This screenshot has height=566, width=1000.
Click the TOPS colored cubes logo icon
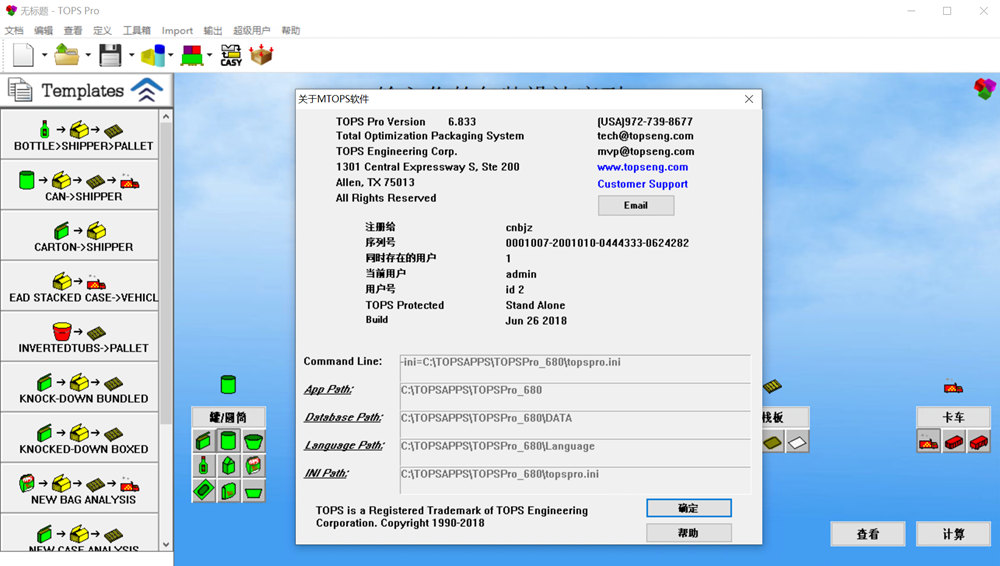(985, 89)
